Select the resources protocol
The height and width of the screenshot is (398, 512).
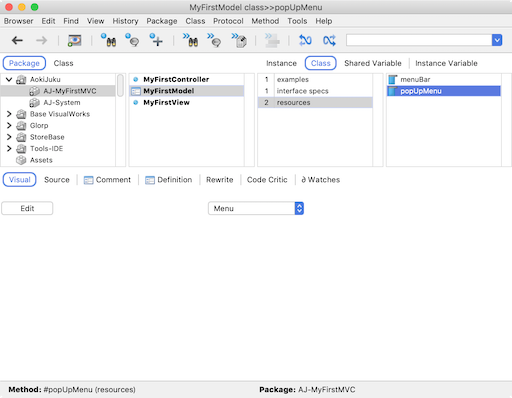[315, 102]
